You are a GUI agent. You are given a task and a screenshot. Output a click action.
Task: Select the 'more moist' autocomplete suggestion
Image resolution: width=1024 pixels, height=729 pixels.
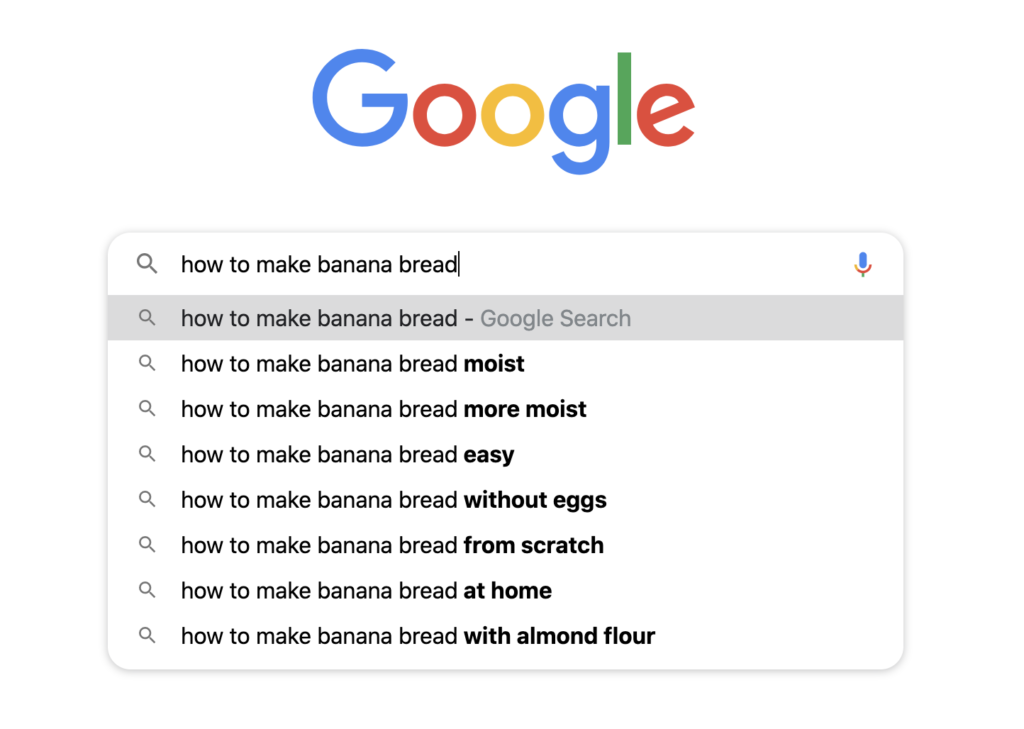click(383, 409)
